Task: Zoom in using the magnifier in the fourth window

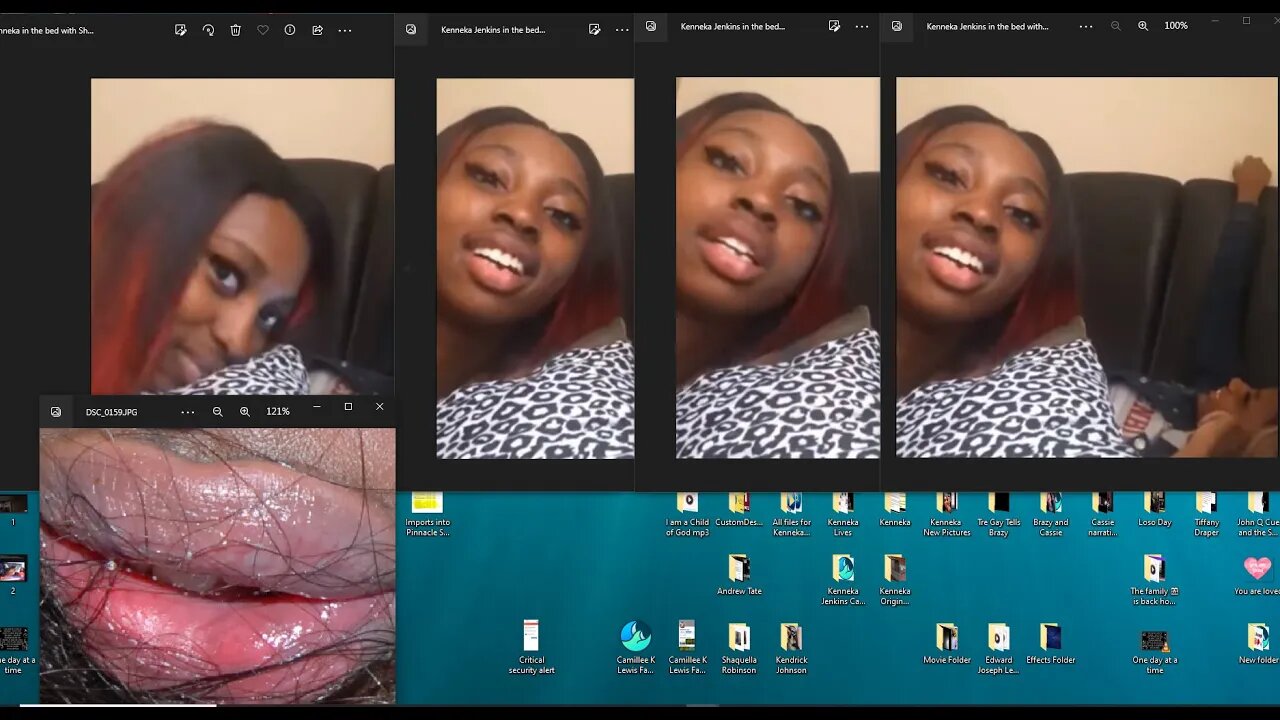Action: (x=1143, y=26)
